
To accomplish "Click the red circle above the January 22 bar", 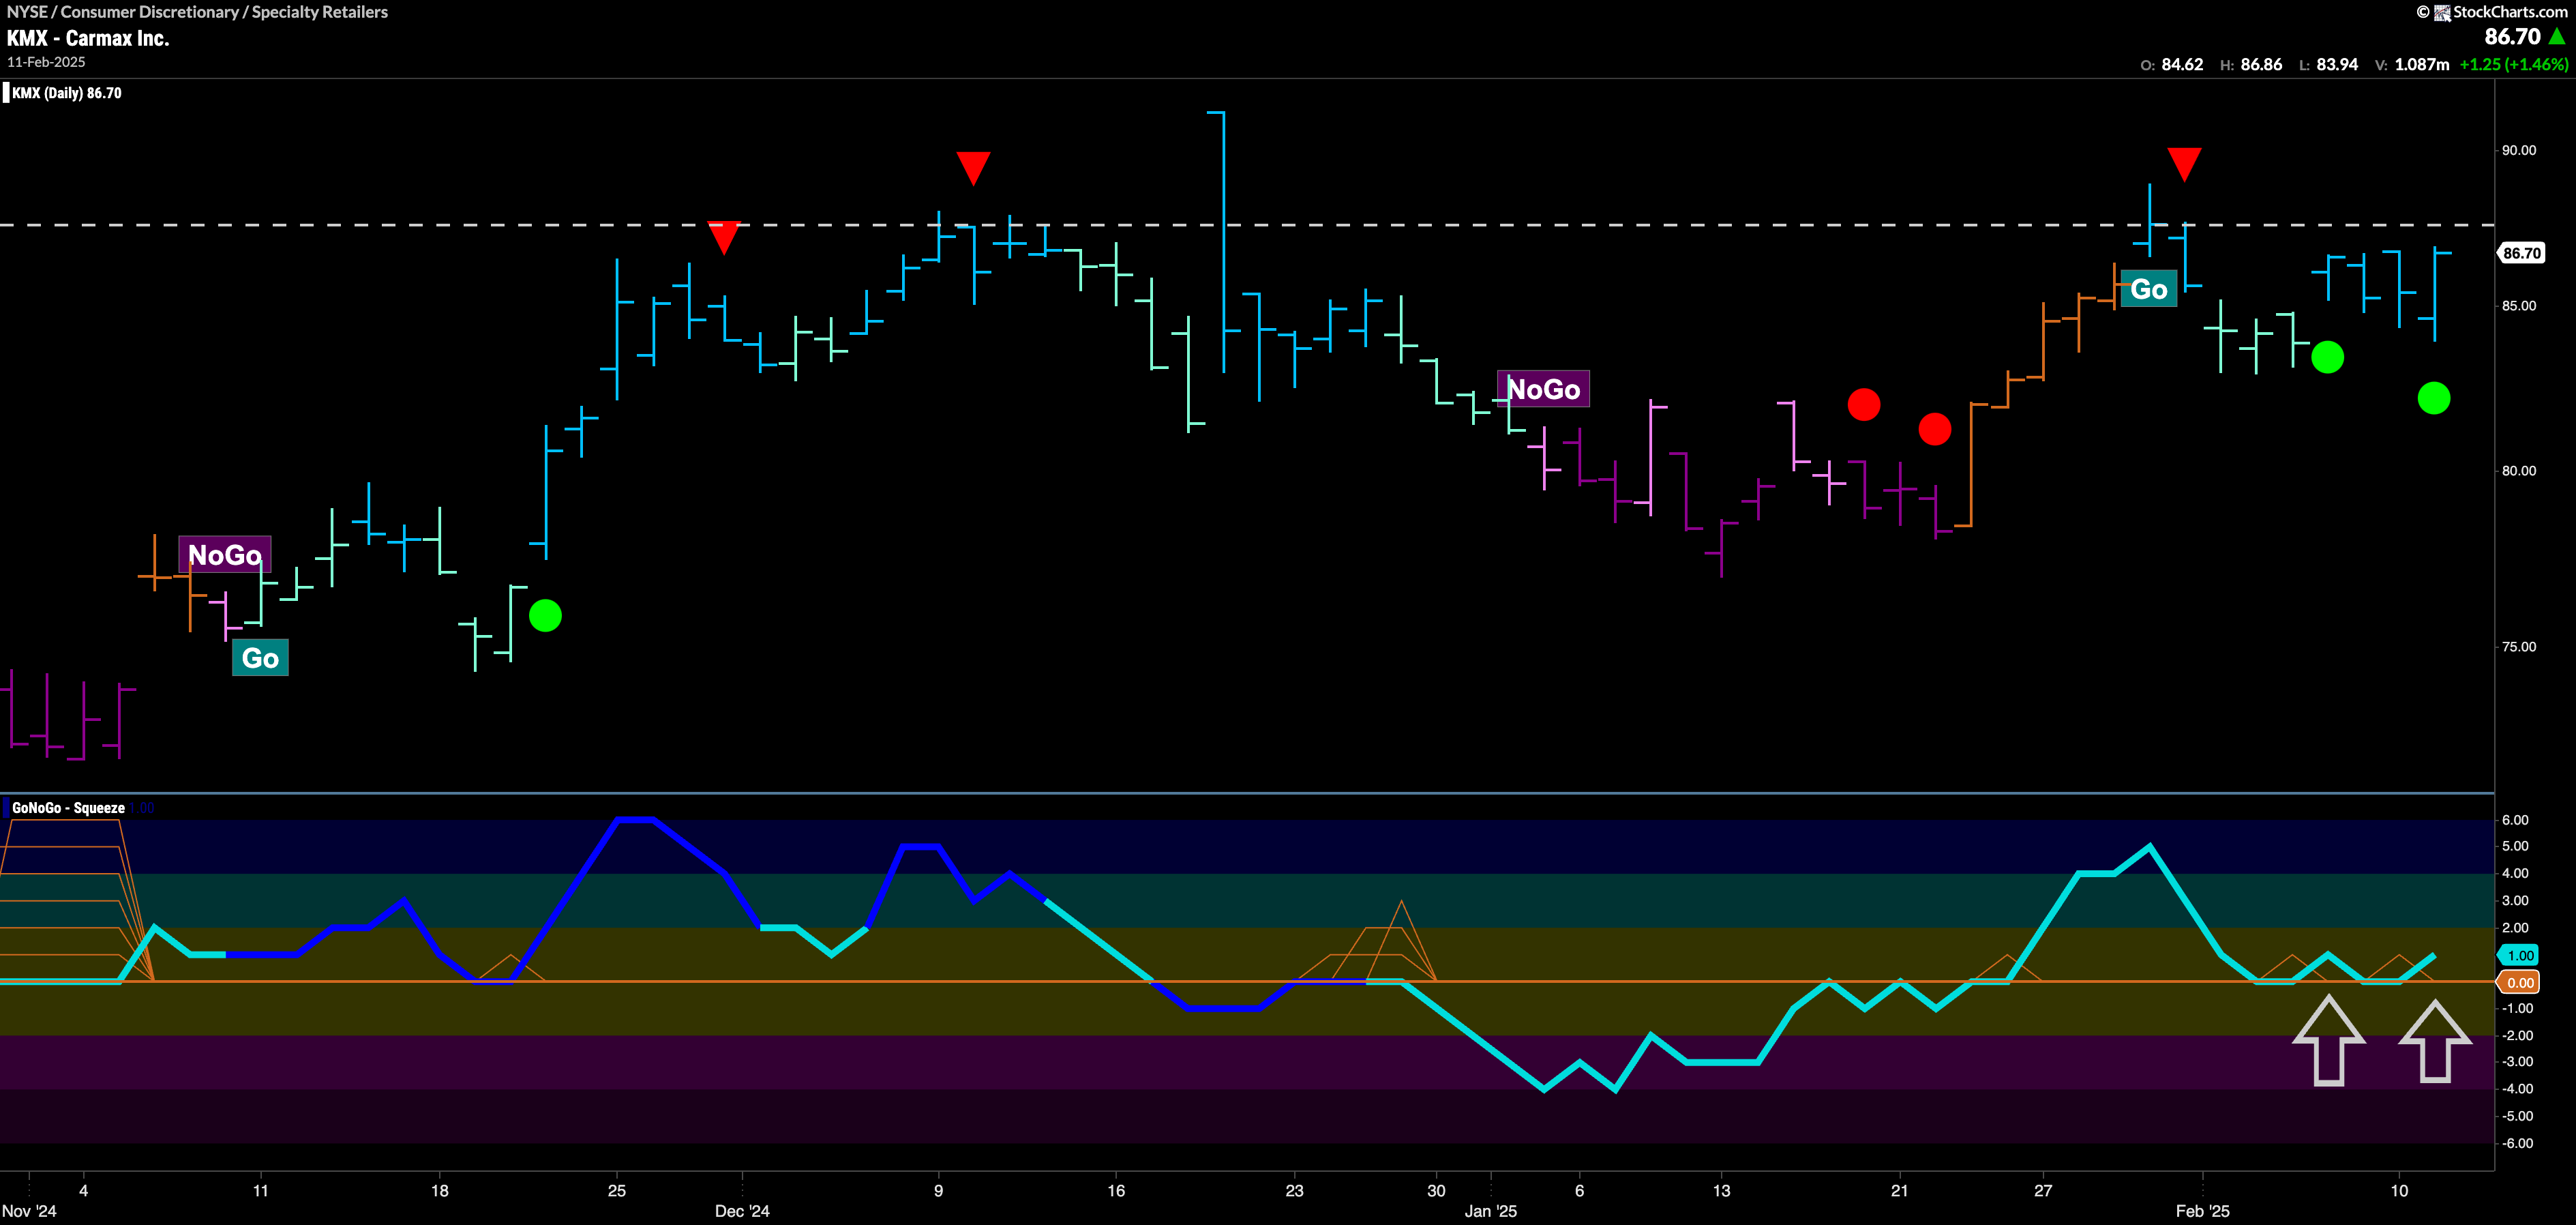I will pyautogui.click(x=1935, y=429).
